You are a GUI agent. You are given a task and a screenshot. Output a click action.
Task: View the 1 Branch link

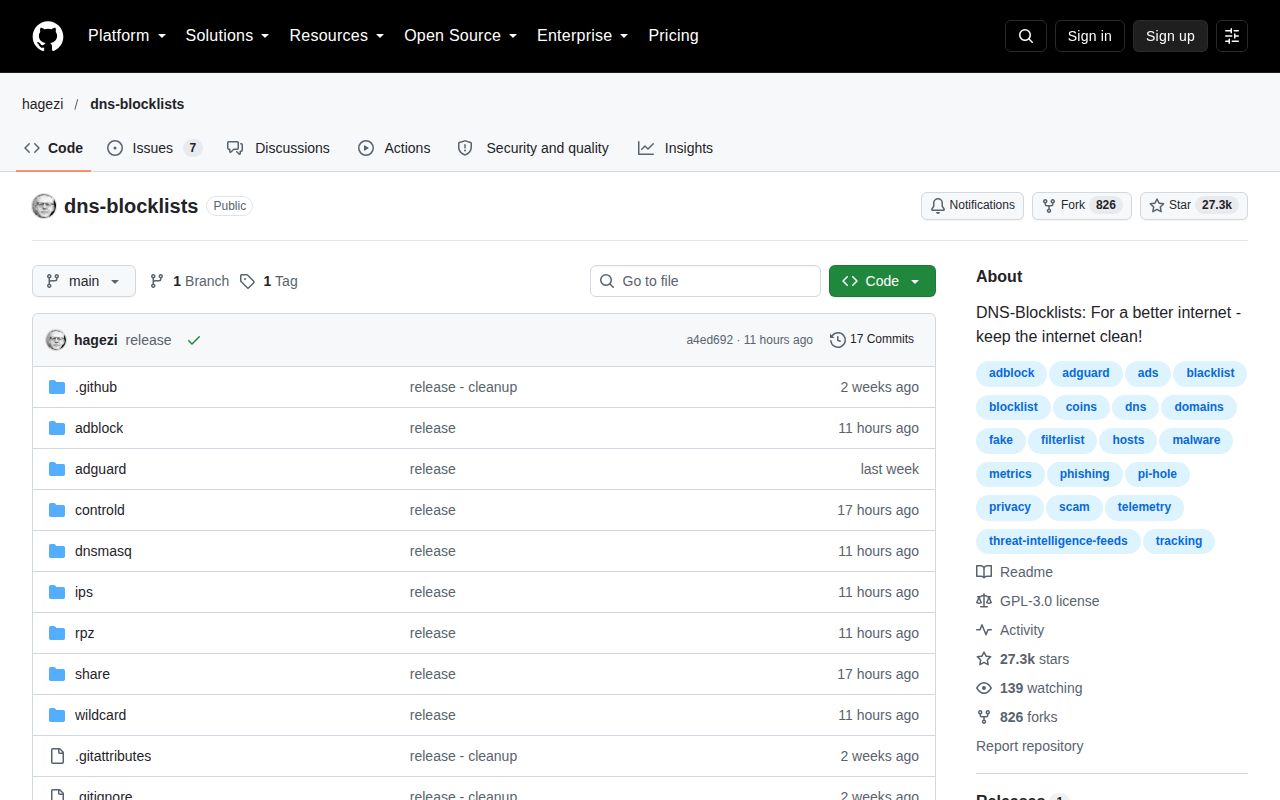pos(189,281)
